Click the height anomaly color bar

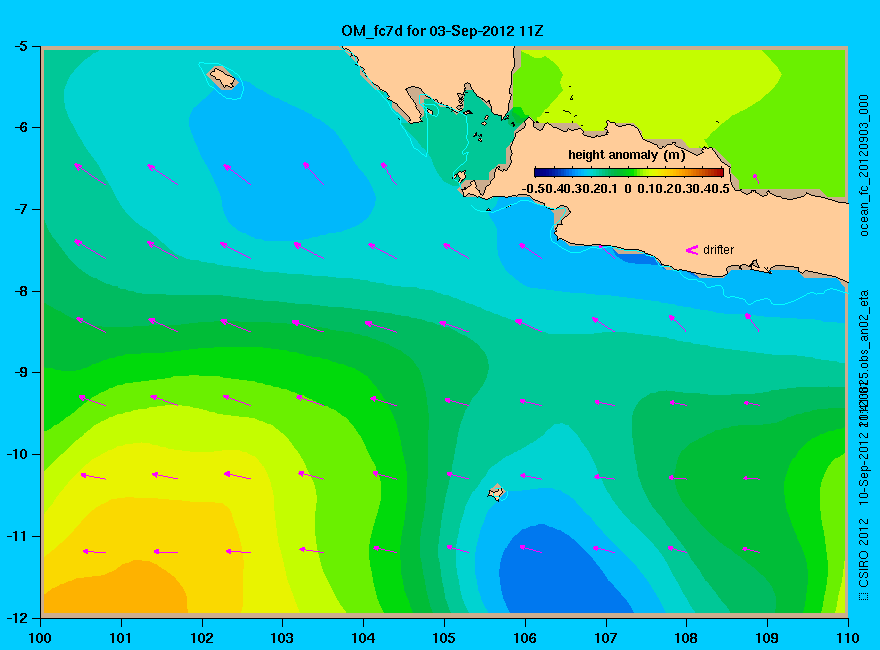click(629, 172)
